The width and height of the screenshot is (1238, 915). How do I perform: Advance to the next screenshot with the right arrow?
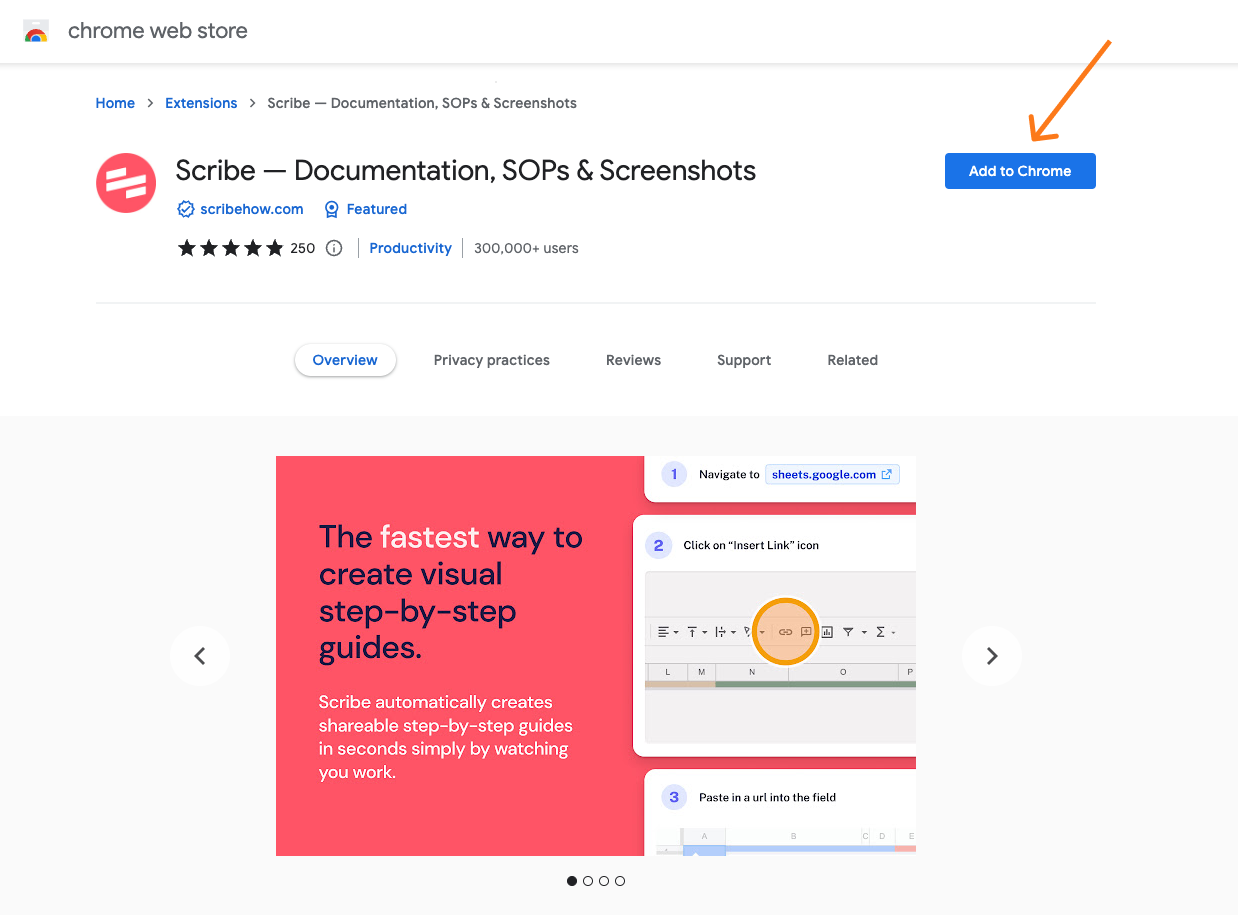click(992, 656)
